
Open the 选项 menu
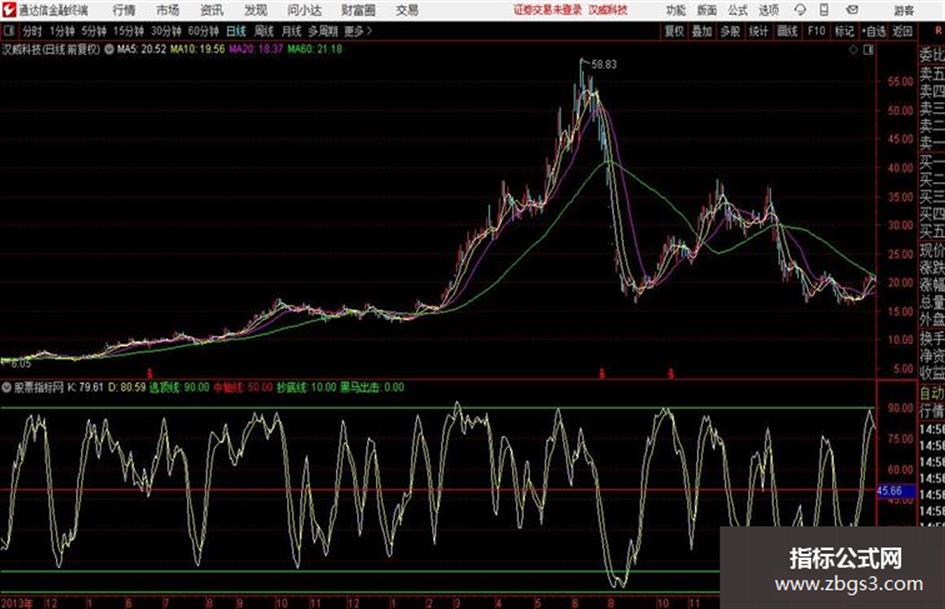click(x=768, y=10)
